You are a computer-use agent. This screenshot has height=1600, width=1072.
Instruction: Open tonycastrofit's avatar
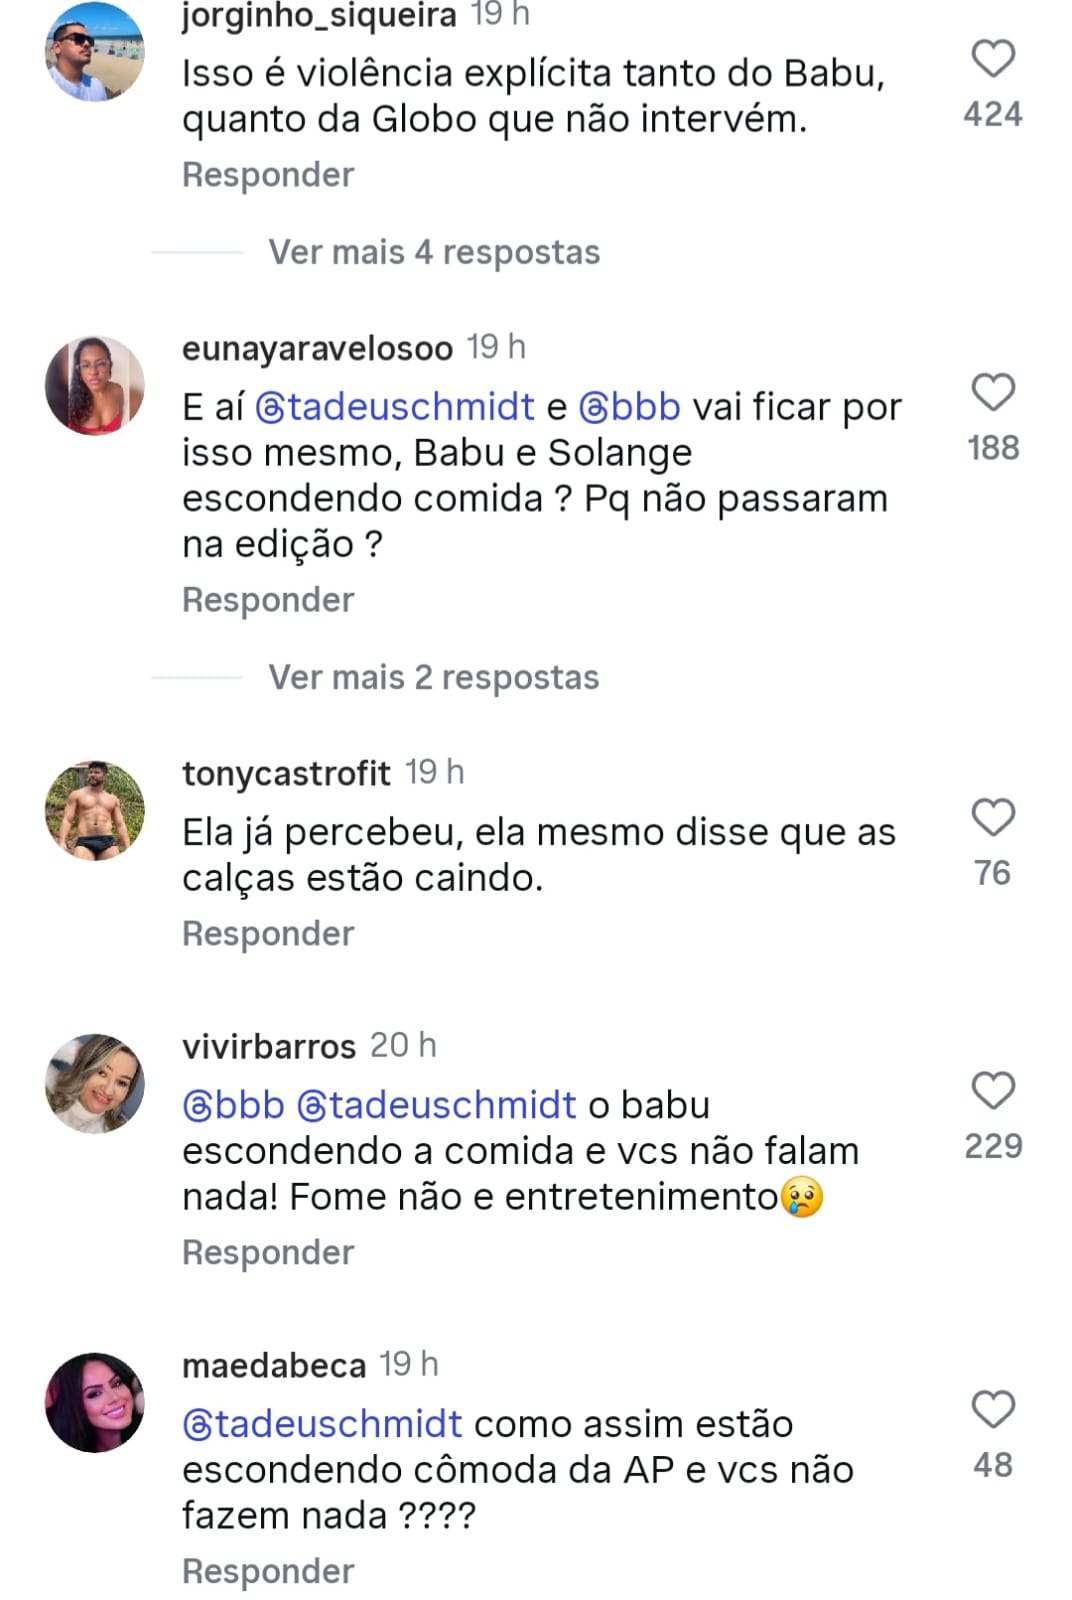click(x=95, y=810)
